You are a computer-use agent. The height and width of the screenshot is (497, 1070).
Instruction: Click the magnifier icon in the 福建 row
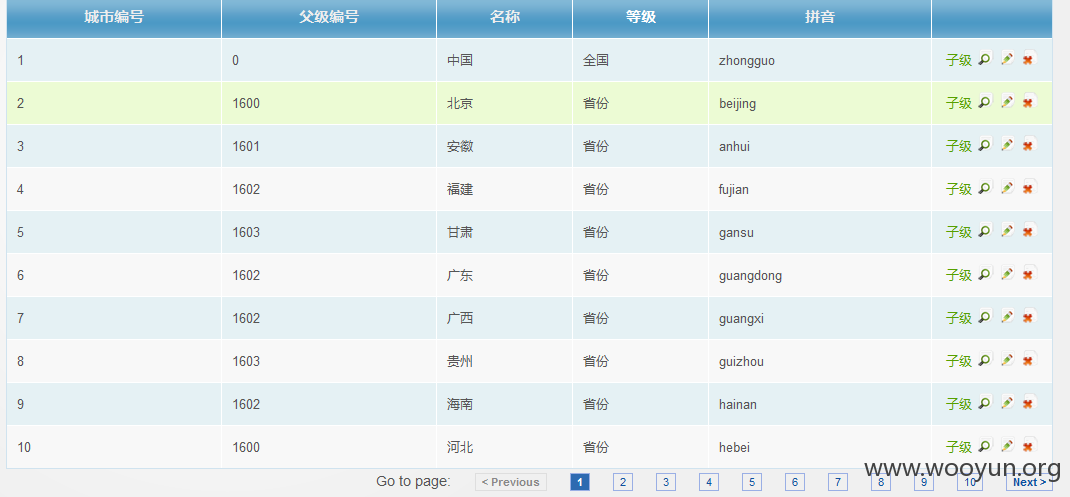(x=984, y=188)
